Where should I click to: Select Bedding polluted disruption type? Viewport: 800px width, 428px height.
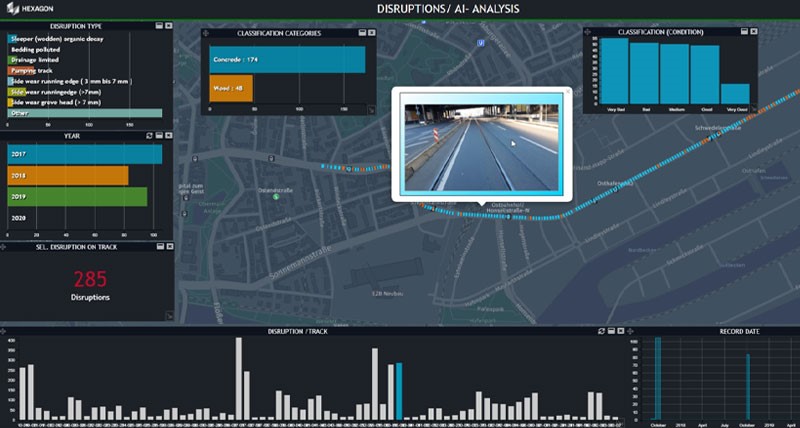click(35, 49)
